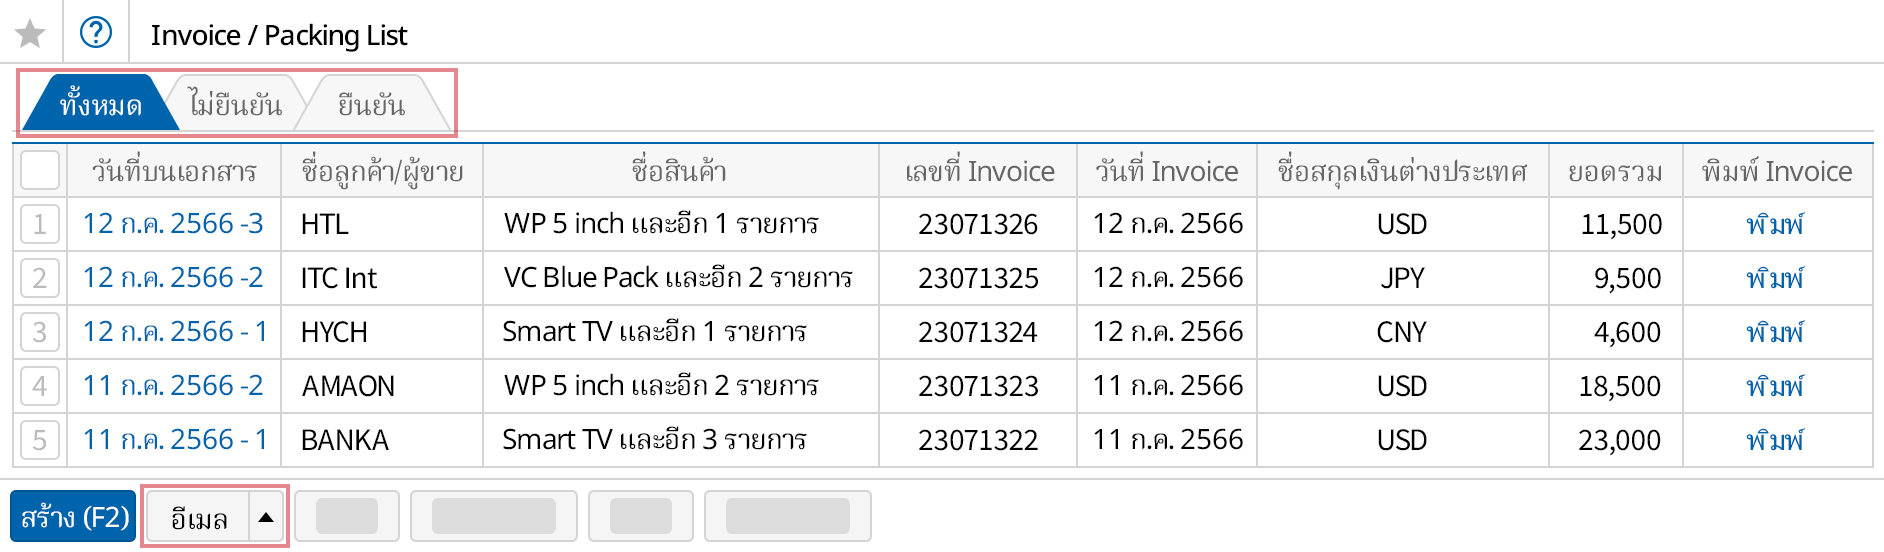Select row 1 checkbox for HTL

point(40,224)
